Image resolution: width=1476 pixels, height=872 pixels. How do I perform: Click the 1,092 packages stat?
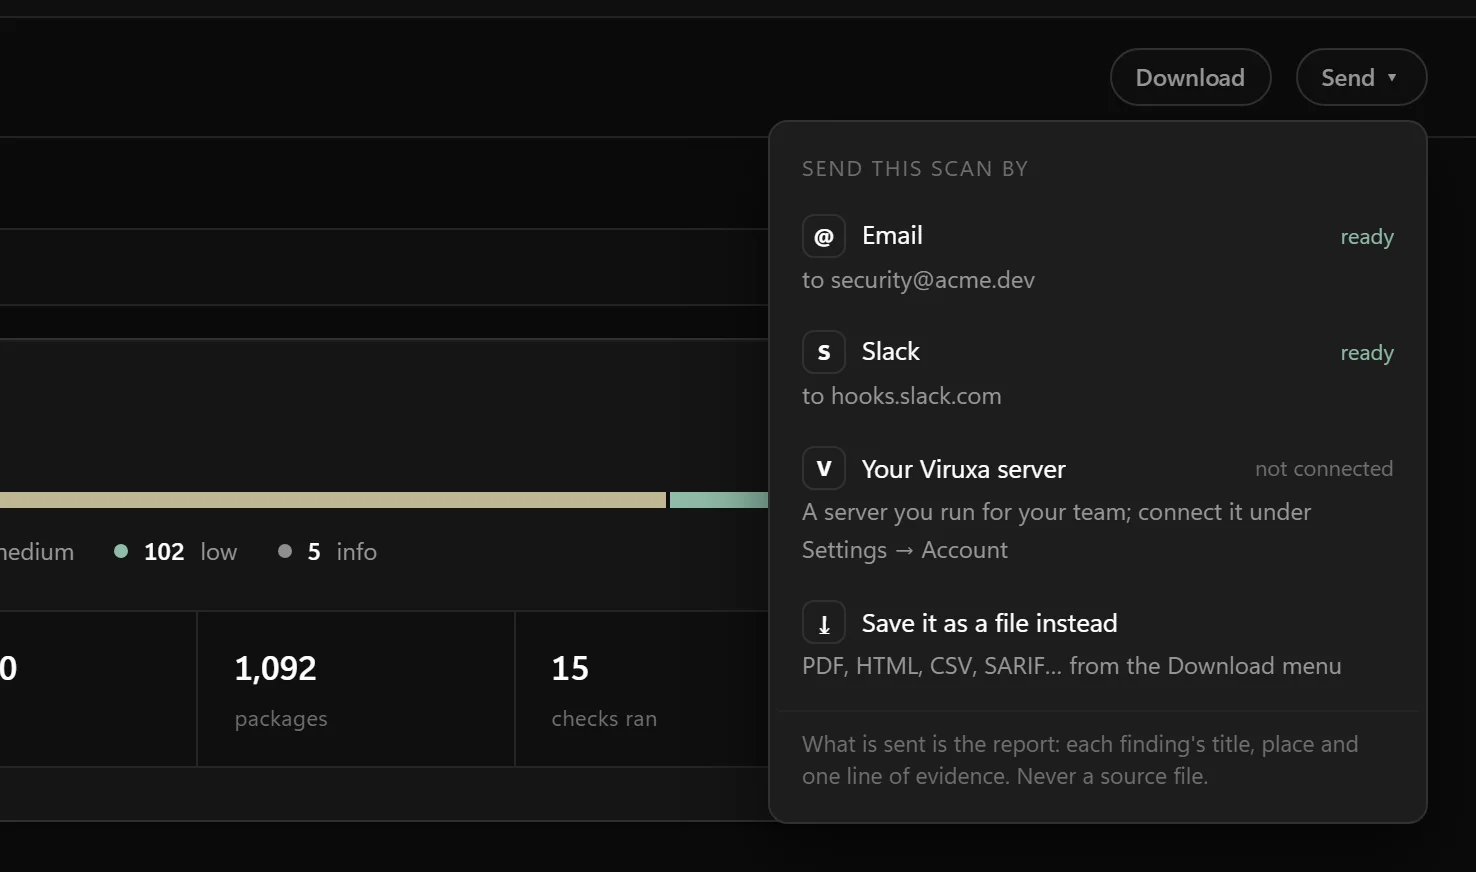point(356,689)
